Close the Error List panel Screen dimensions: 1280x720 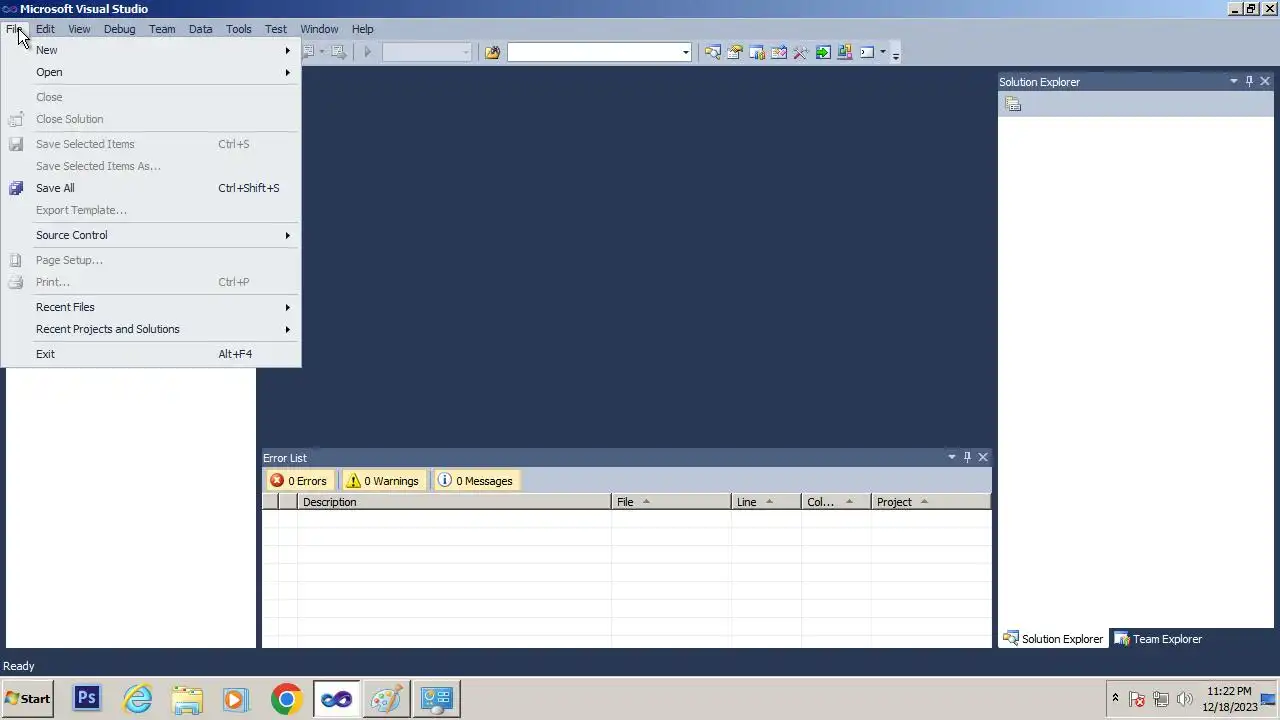pyautogui.click(x=983, y=457)
